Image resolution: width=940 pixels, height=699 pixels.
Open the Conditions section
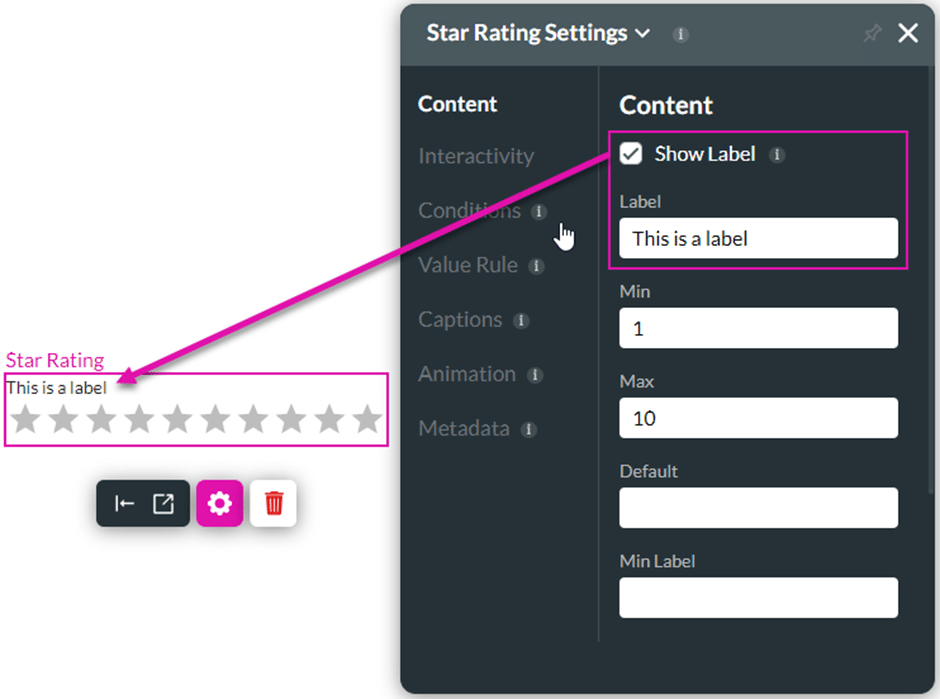pos(469,210)
